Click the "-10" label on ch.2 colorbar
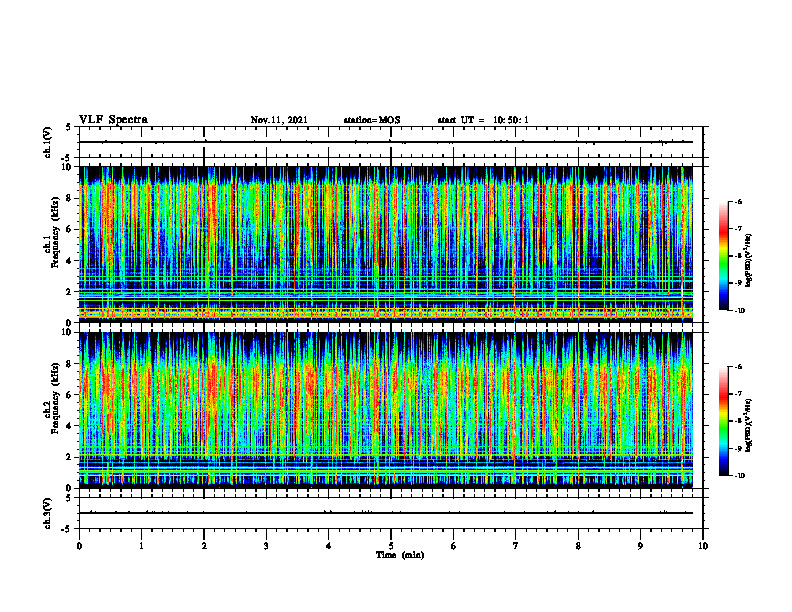The width and height of the screenshot is (792, 612). pos(740,476)
